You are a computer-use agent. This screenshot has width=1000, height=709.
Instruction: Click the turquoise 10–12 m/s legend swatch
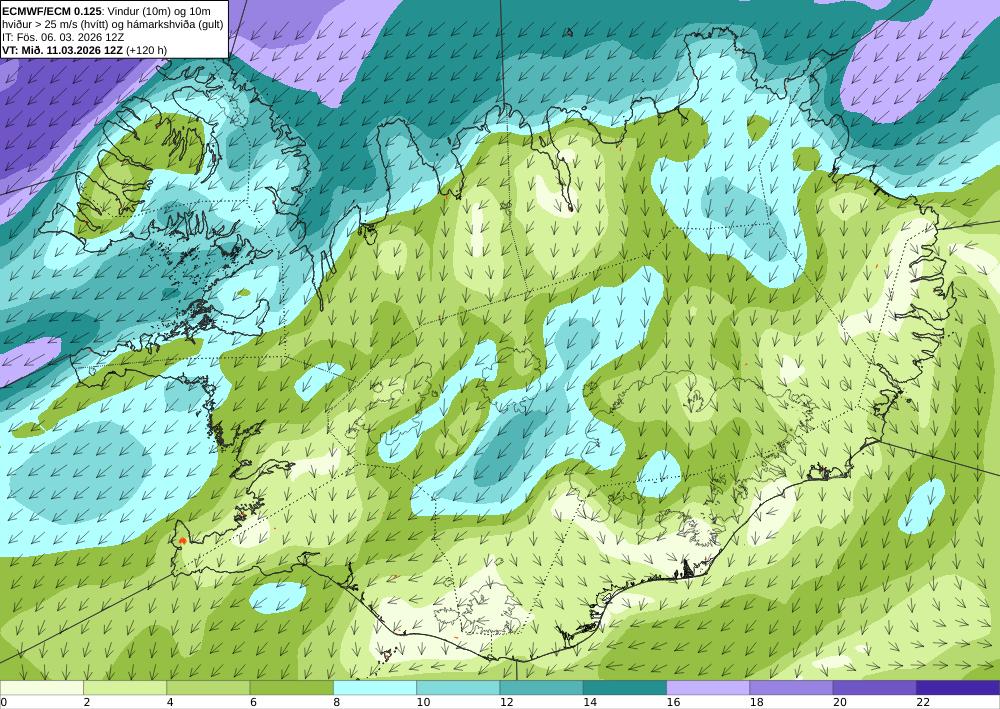pyautogui.click(x=458, y=687)
